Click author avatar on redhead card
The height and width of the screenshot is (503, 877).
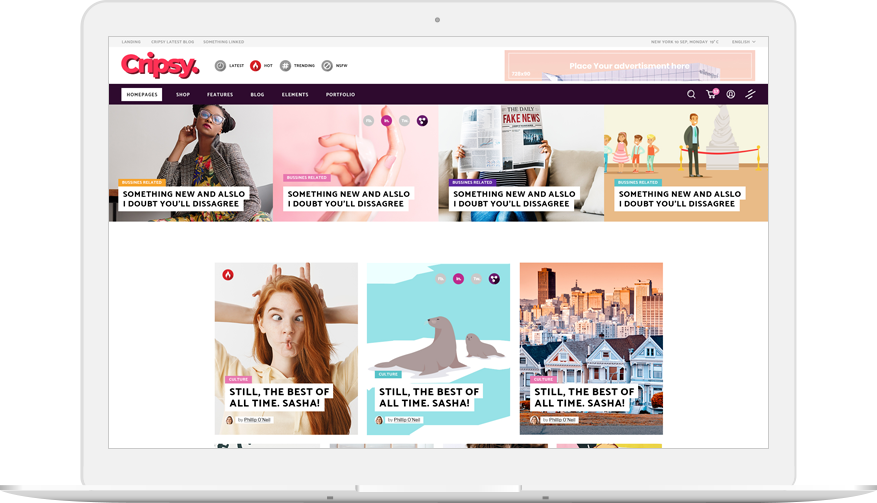click(229, 420)
